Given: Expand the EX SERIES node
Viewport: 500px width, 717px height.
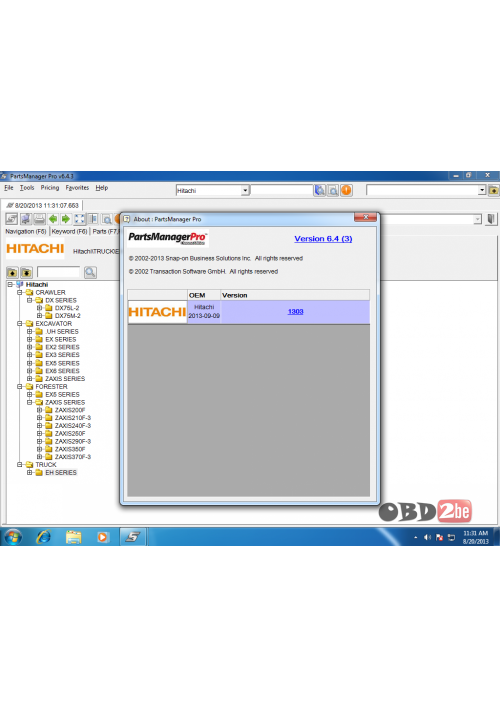Looking at the screenshot, I should click(29, 339).
